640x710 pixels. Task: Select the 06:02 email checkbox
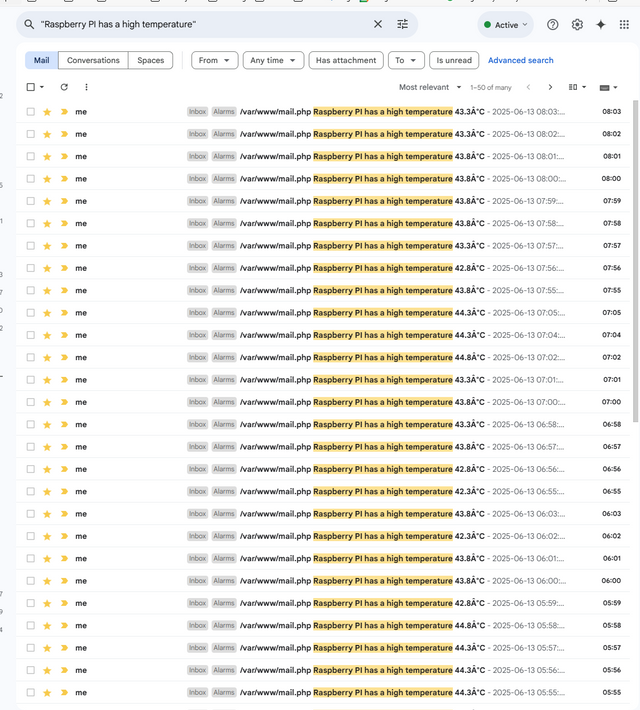click(x=30, y=536)
